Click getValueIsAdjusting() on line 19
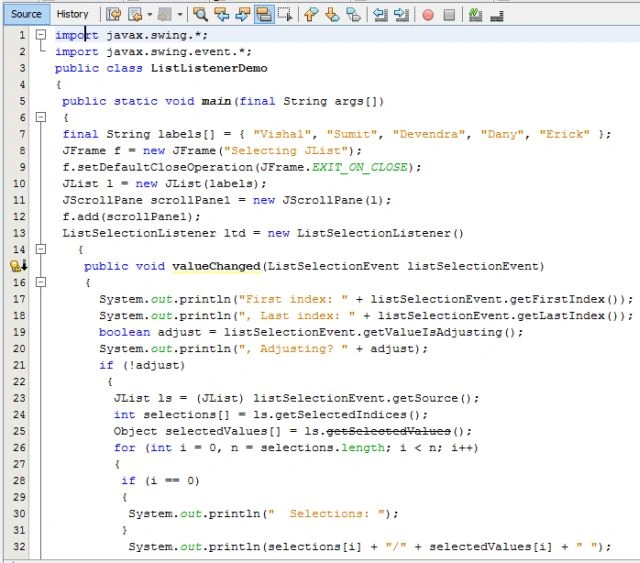The image size is (640, 563). 440,332
